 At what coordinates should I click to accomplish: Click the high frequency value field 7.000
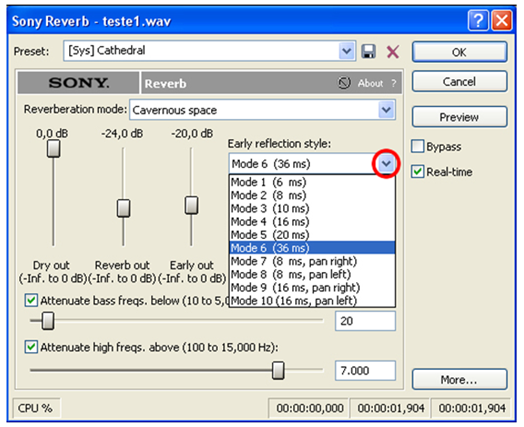(365, 371)
